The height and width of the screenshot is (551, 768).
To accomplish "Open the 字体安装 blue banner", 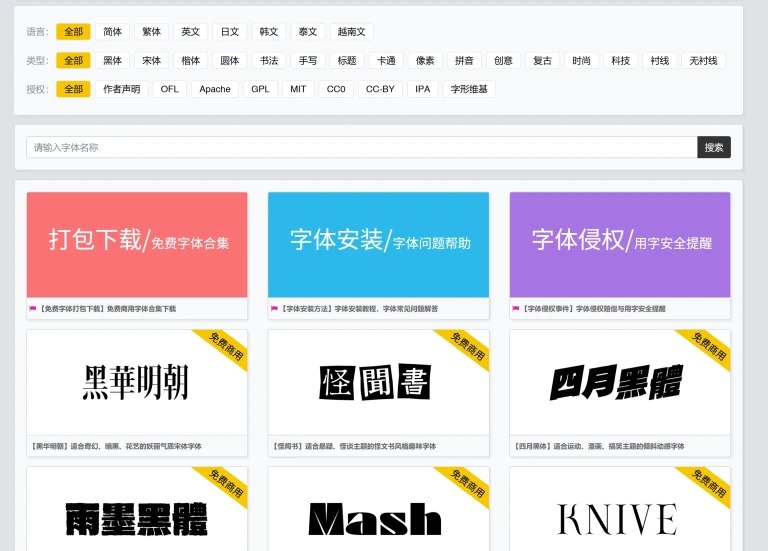I will pyautogui.click(x=378, y=245).
